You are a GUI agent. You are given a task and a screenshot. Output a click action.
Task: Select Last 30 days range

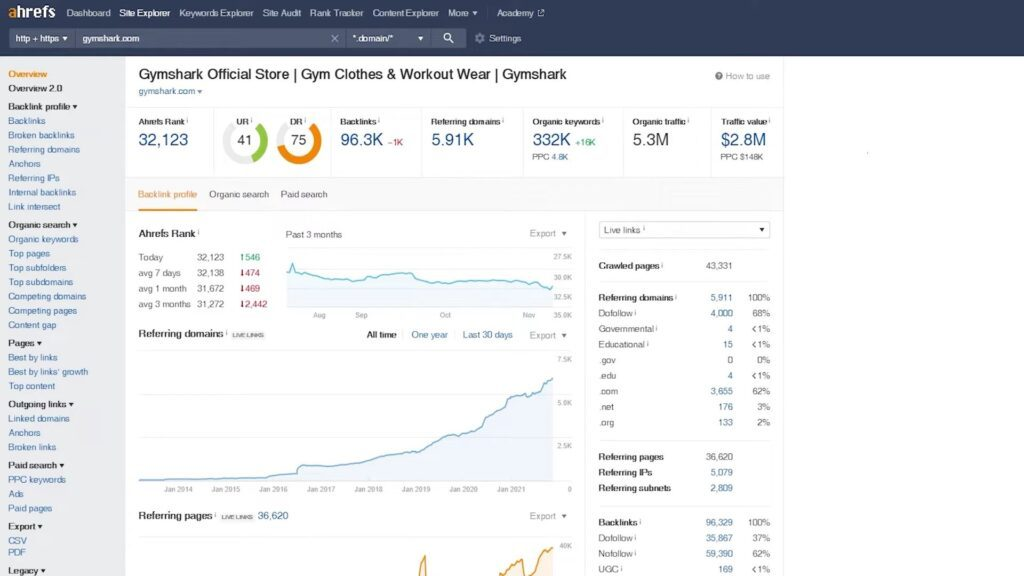tap(487, 335)
